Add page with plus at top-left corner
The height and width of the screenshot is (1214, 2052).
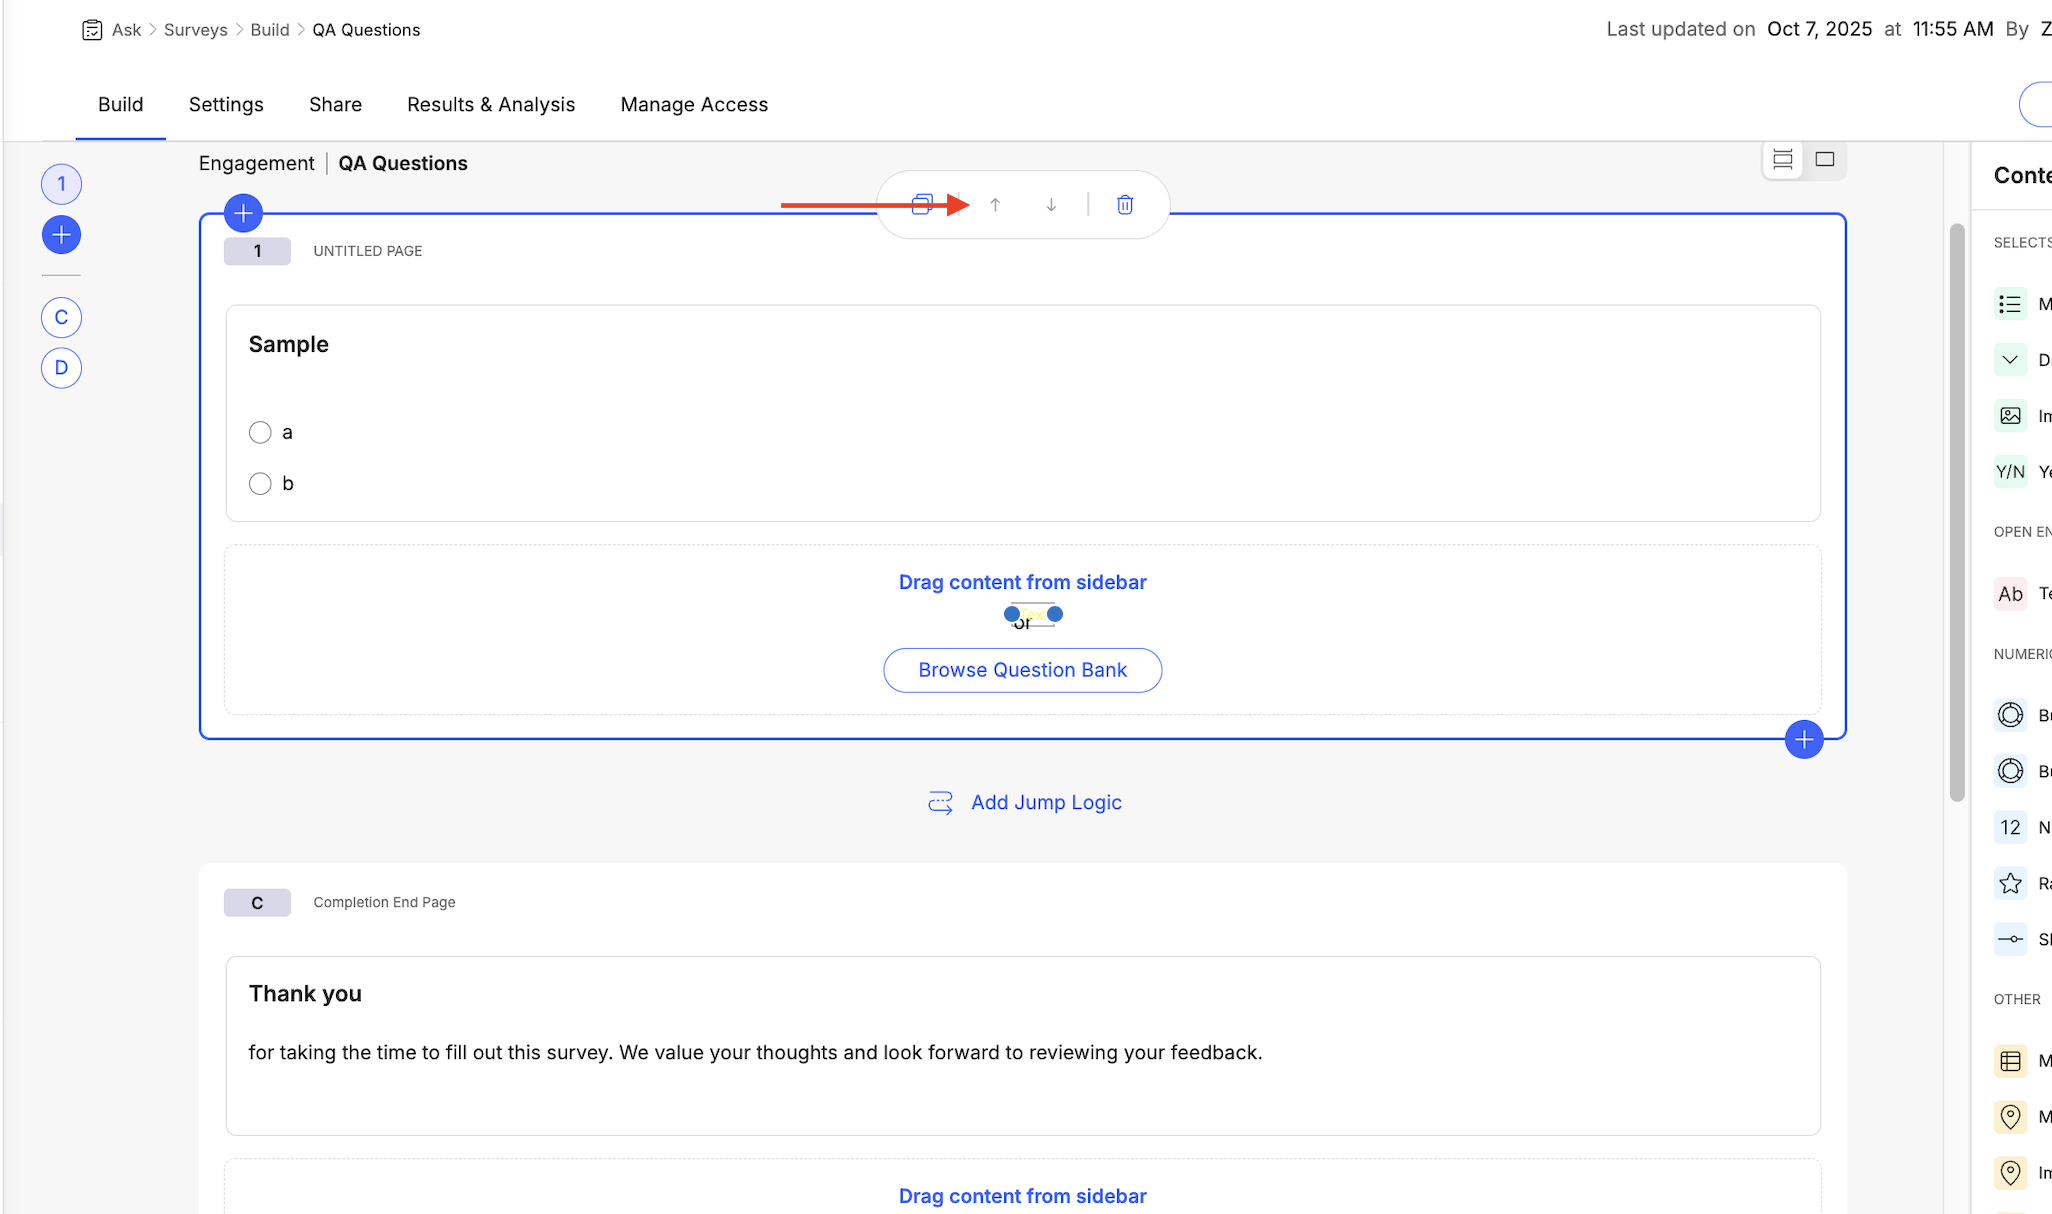243,213
